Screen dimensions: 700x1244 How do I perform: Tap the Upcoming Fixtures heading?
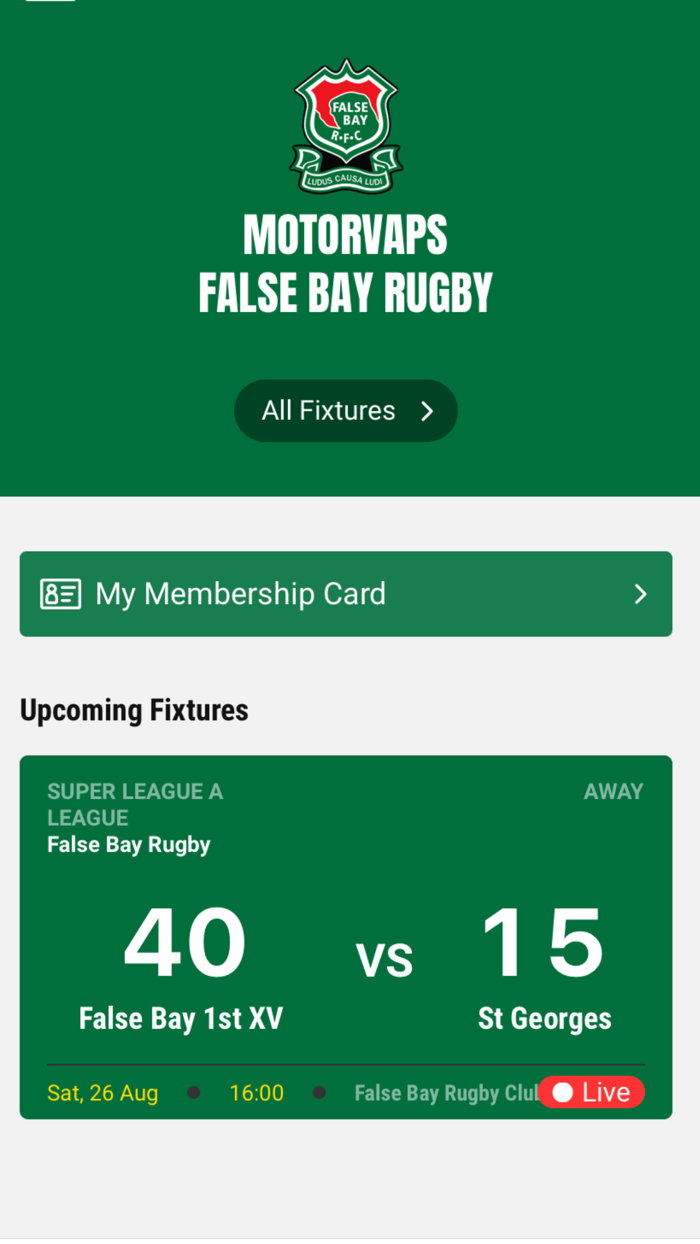134,710
